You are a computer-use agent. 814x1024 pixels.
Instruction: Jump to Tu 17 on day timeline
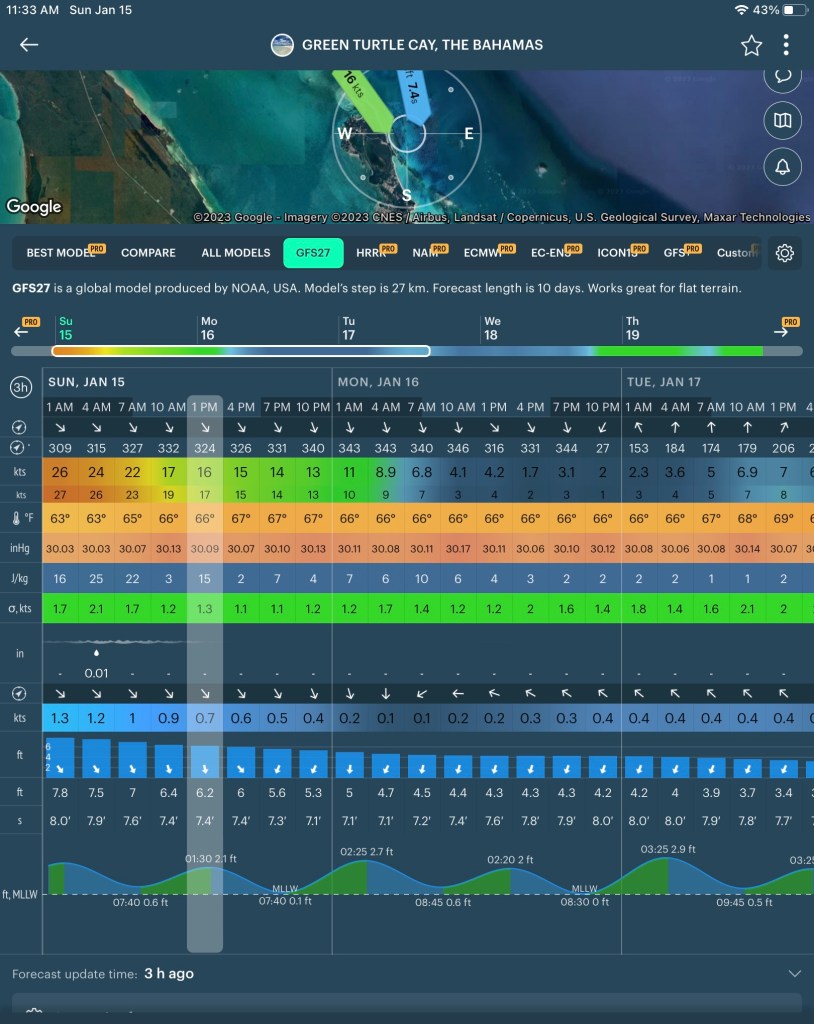tap(349, 329)
